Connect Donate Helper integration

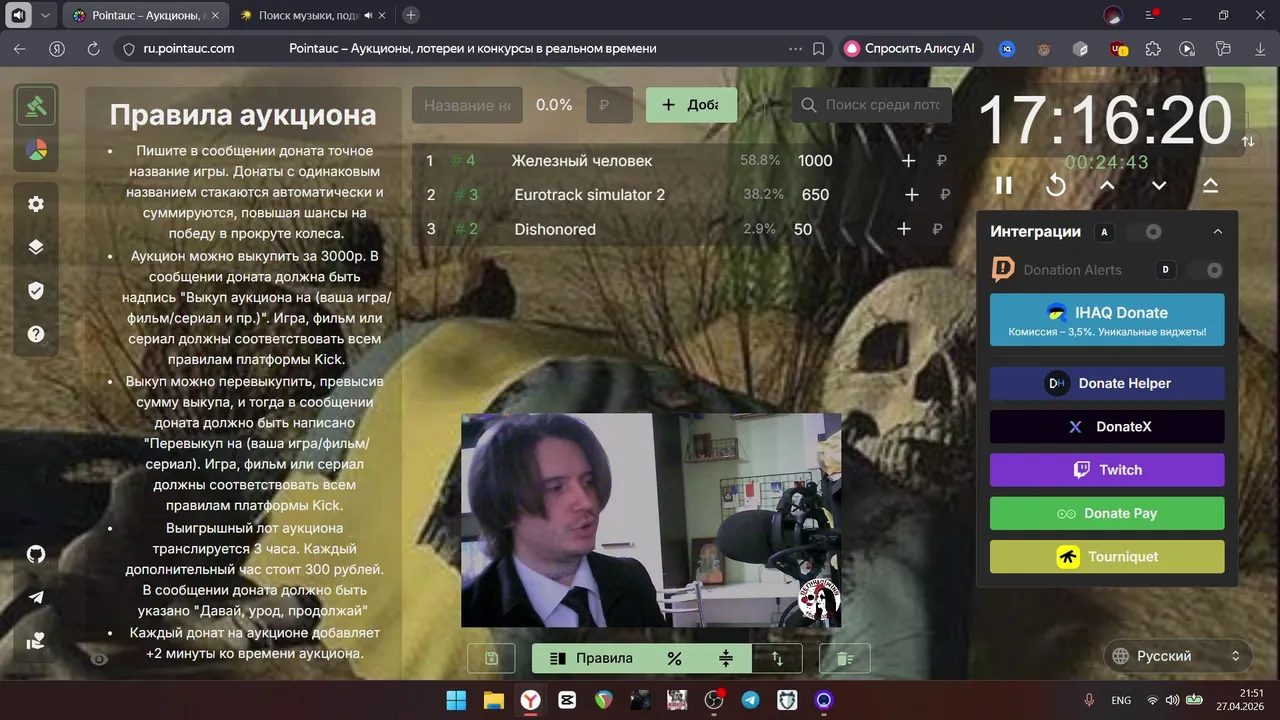1107,383
